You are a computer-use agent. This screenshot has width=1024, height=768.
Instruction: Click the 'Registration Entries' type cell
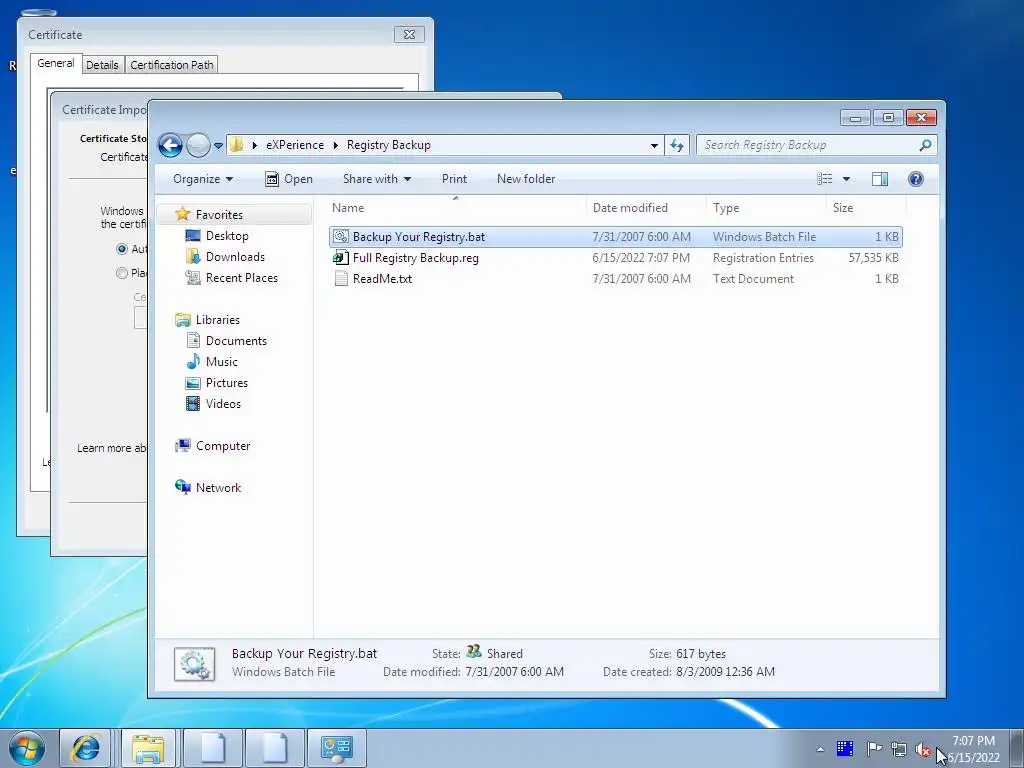763,258
